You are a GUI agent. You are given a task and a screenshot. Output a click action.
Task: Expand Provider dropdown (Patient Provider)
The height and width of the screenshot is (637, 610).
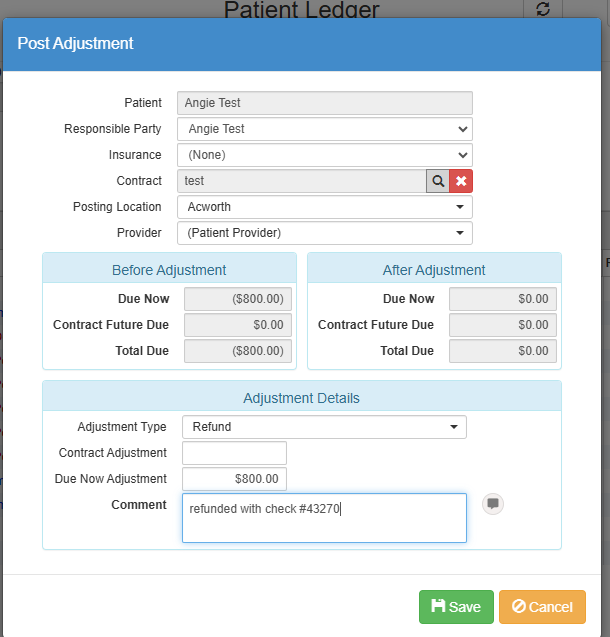coord(325,233)
